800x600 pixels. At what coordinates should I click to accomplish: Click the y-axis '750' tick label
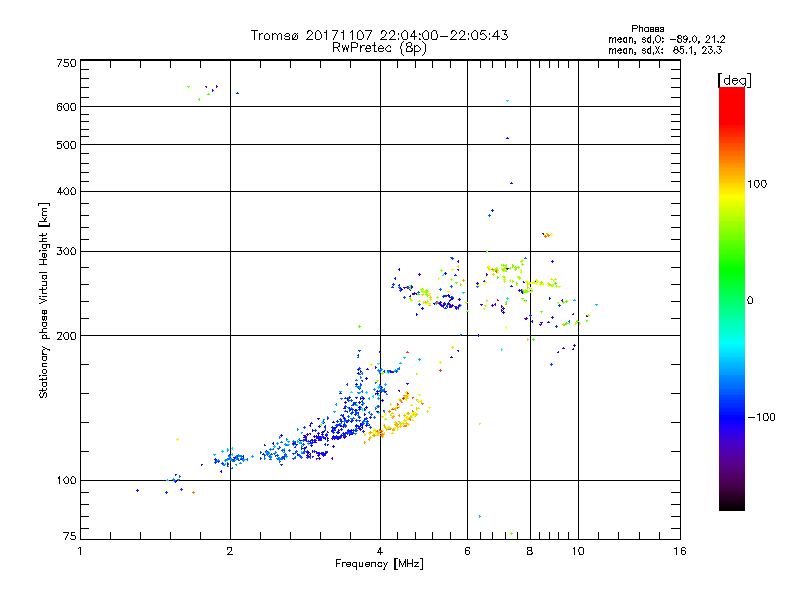tap(66, 63)
